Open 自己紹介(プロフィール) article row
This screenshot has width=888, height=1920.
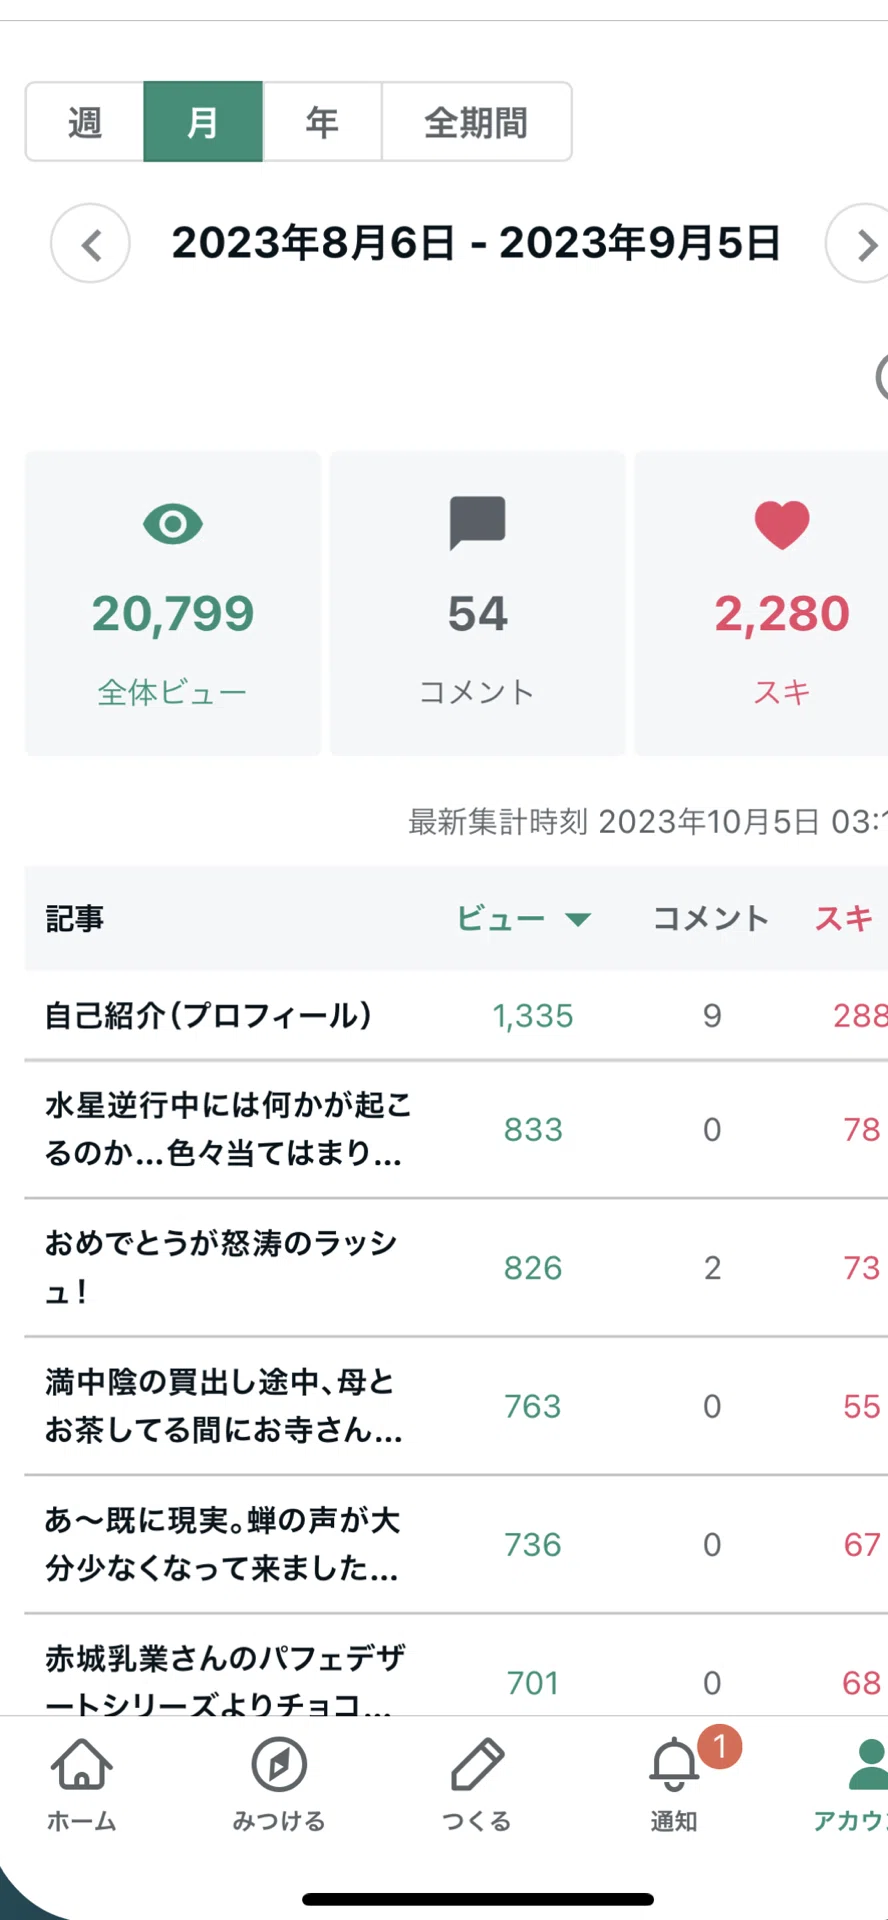(x=456, y=1016)
